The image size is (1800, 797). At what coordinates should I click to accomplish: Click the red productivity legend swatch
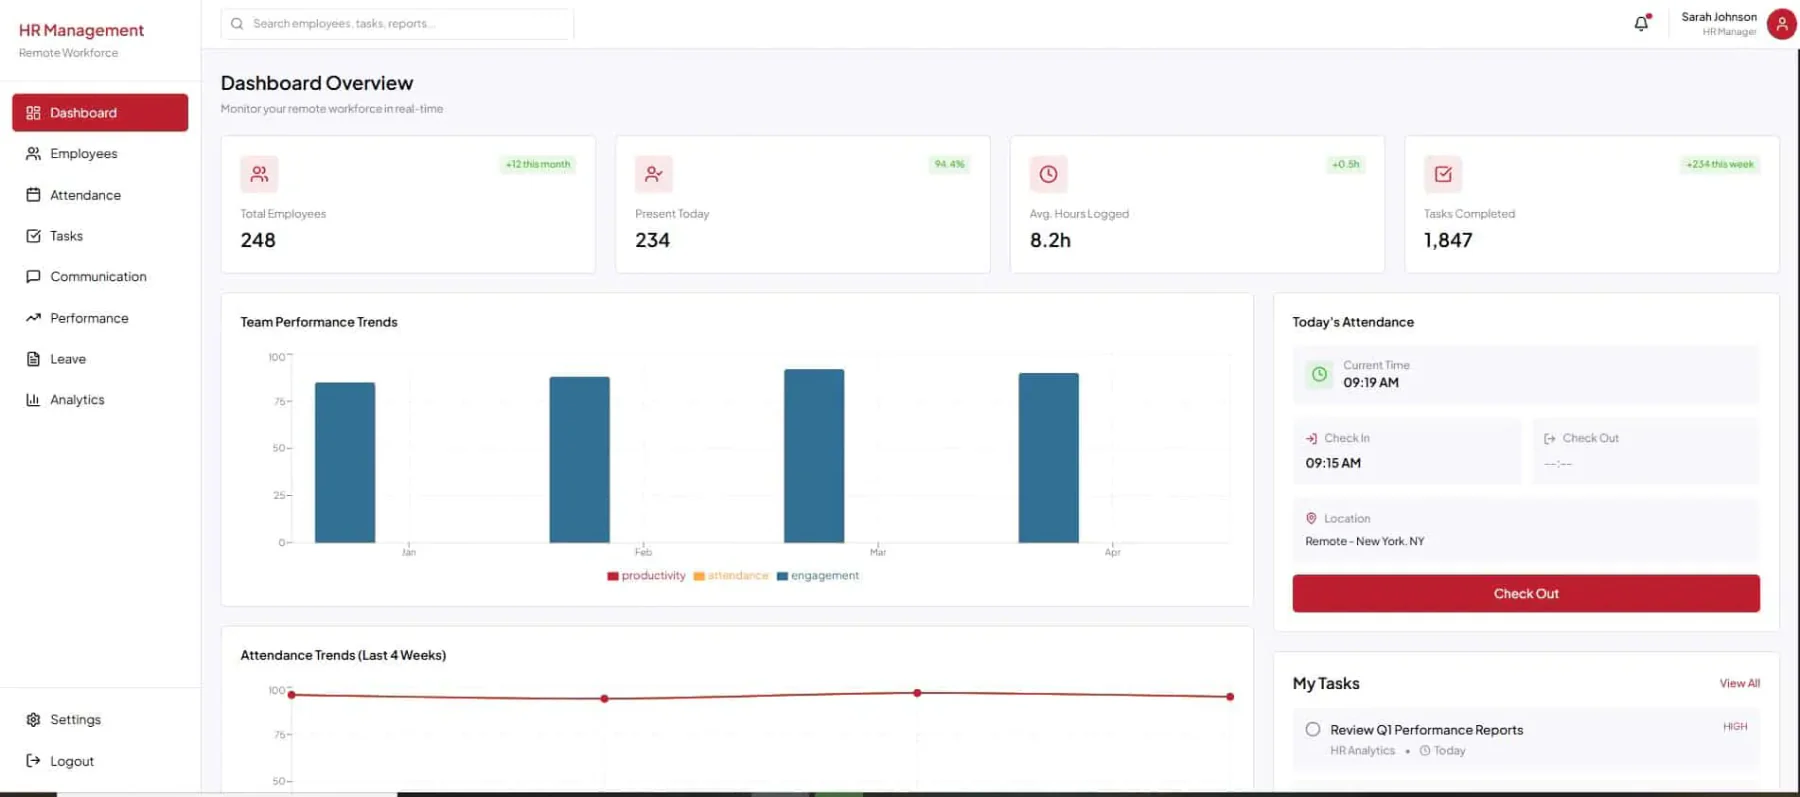[613, 576]
